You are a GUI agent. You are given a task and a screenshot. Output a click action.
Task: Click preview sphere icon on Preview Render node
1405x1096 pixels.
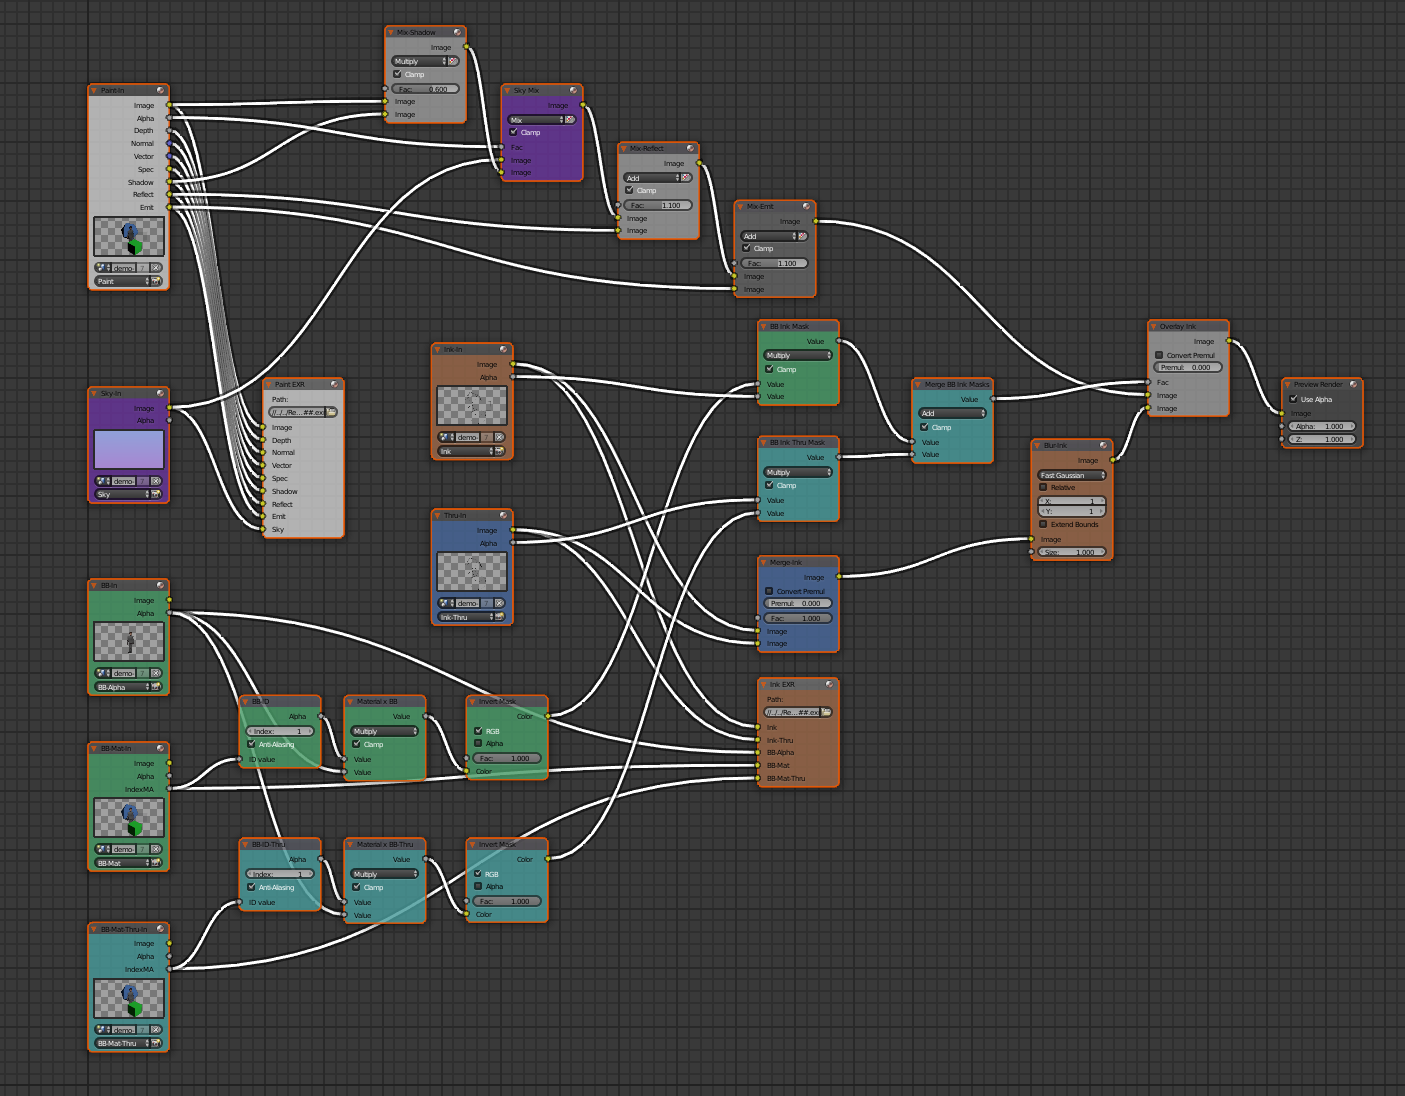(1353, 385)
